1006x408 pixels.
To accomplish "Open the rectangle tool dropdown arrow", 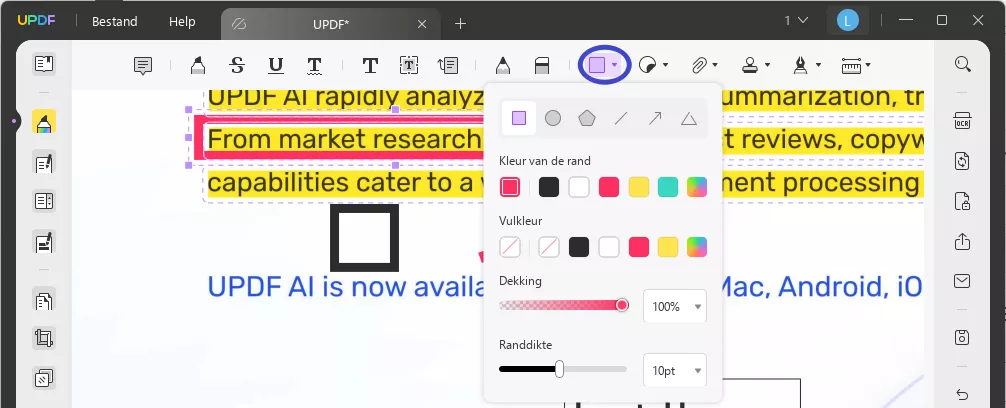I will (615, 65).
